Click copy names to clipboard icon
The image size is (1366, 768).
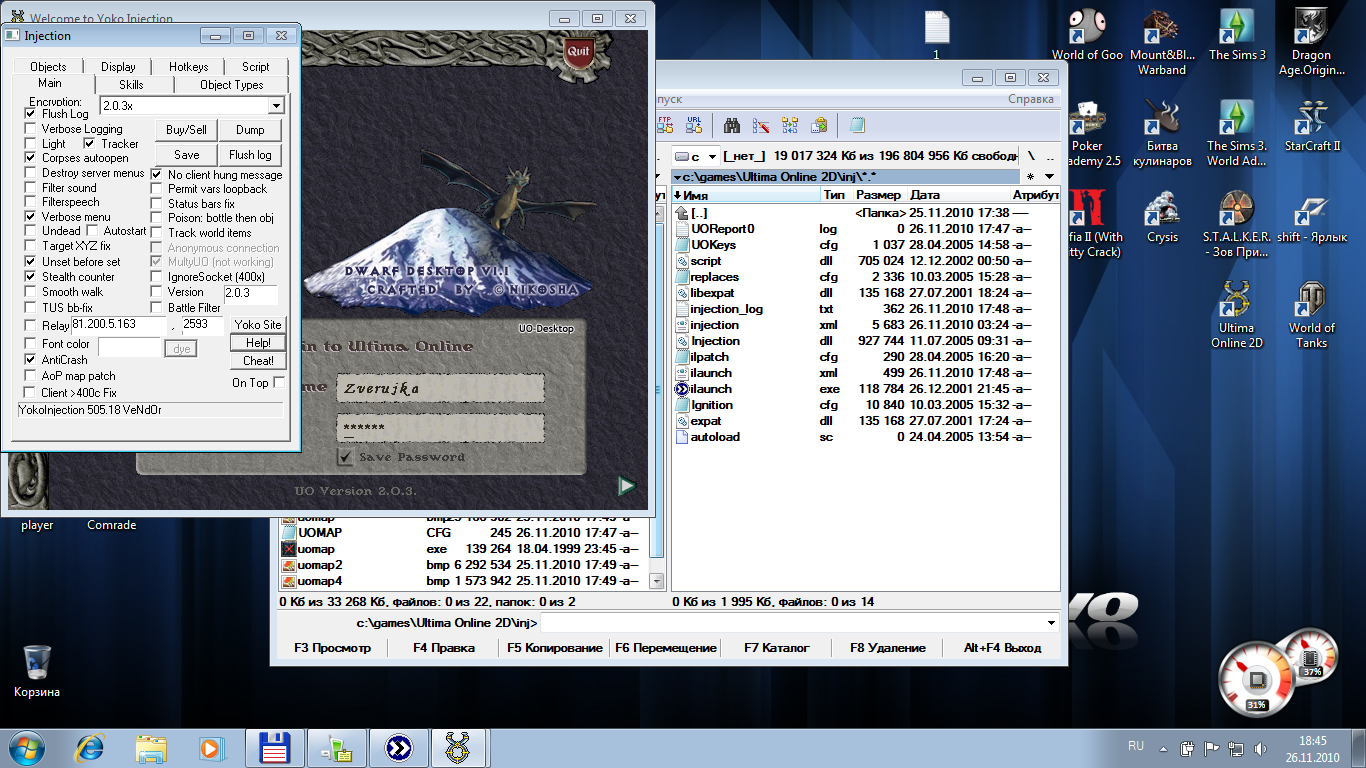819,125
